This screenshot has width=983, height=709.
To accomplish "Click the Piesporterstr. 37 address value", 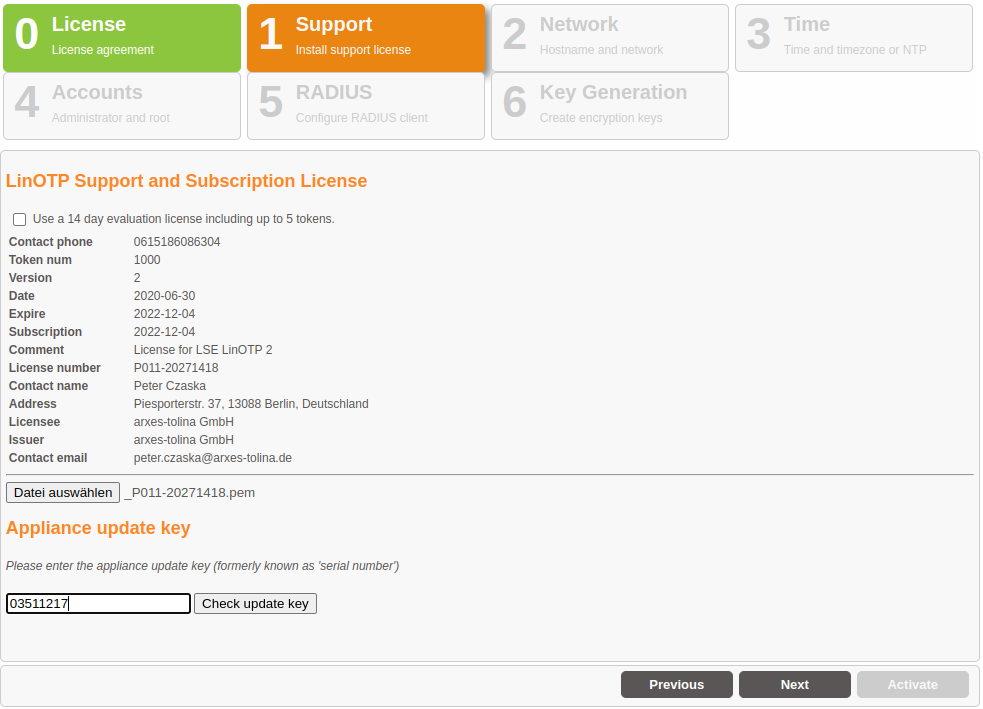I will [251, 404].
